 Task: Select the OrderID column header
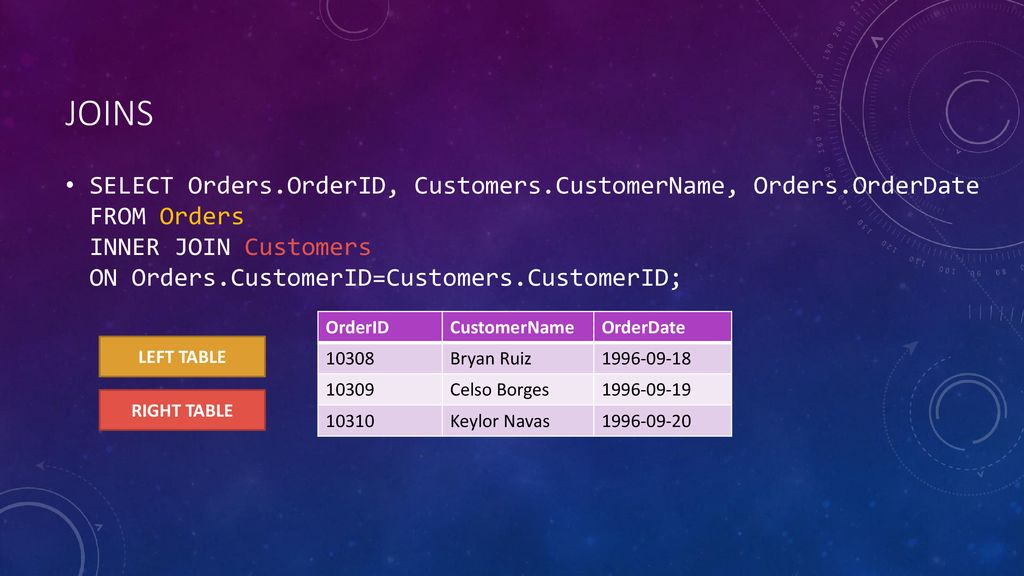pyautogui.click(x=379, y=327)
